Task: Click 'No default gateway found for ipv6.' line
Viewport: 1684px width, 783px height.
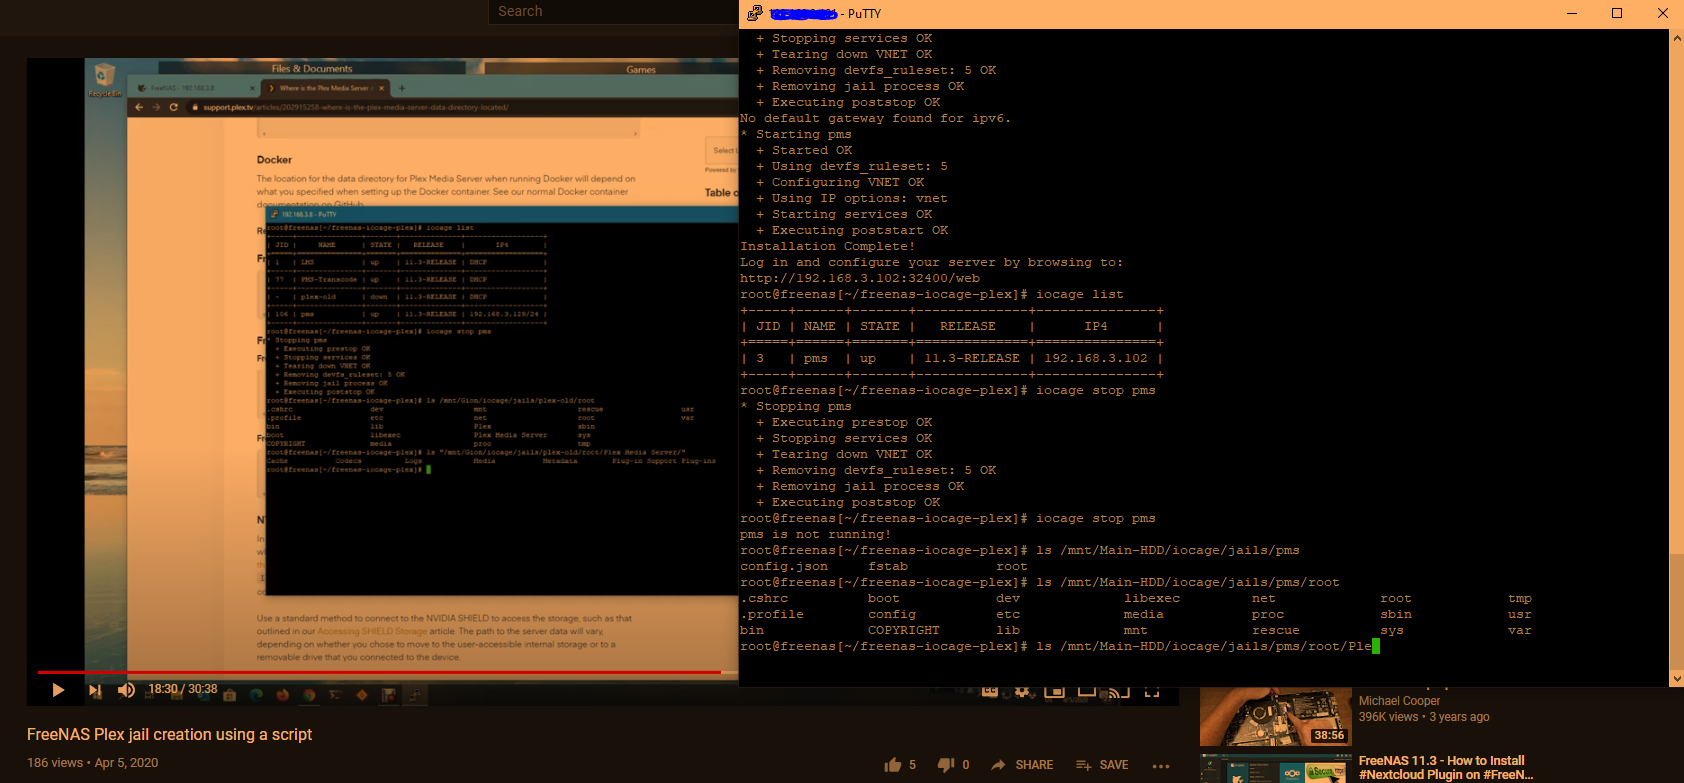Action: coord(876,118)
